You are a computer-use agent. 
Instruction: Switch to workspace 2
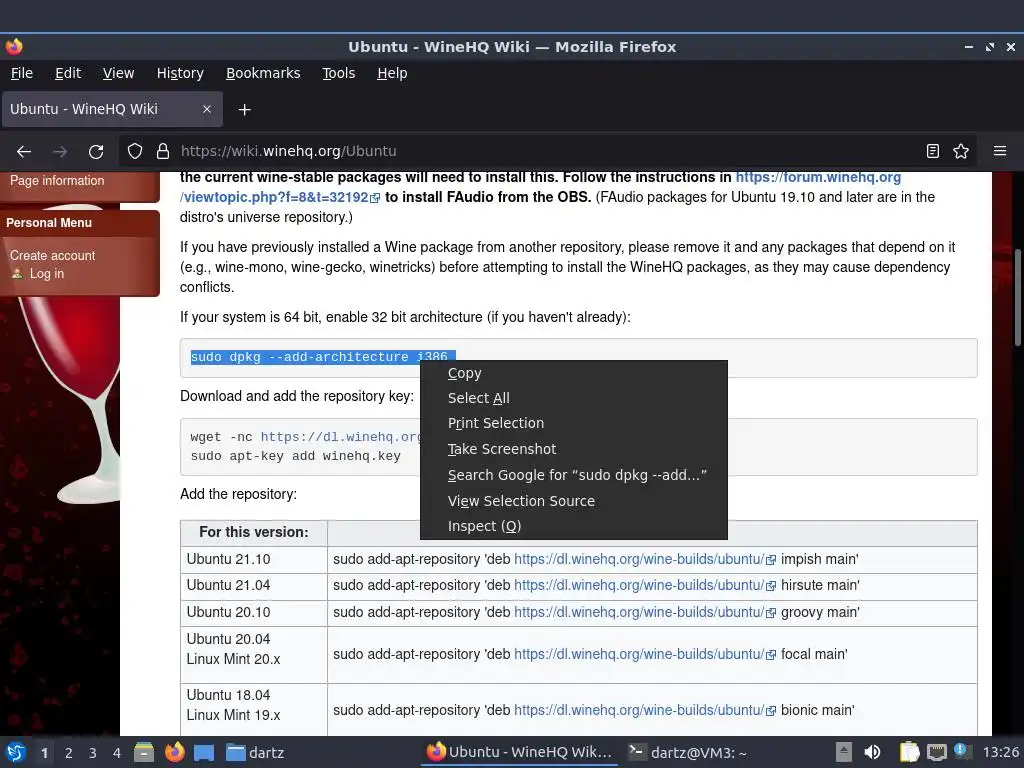click(69, 753)
